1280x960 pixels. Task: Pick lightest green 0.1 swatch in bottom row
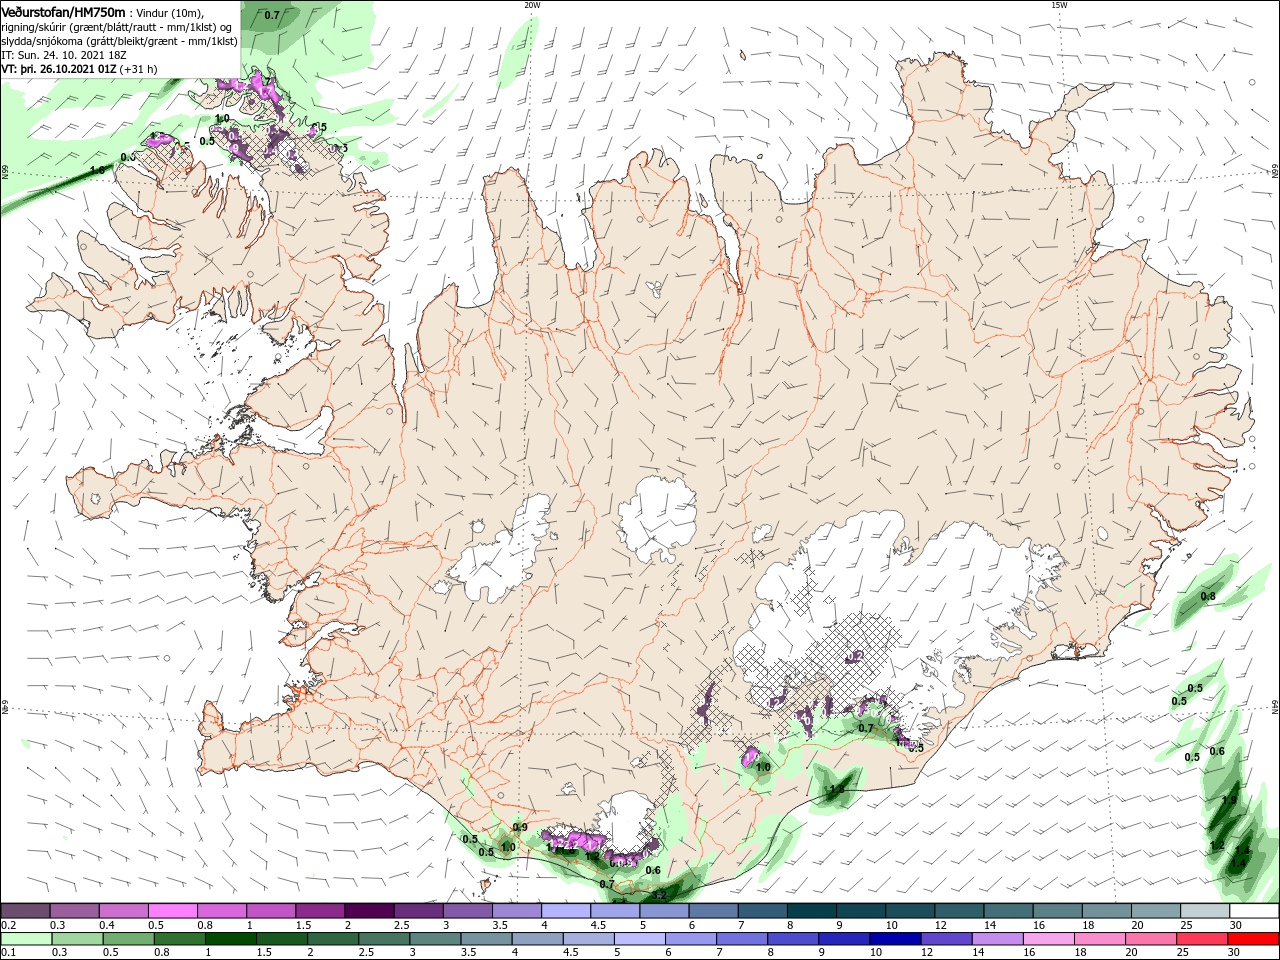click(26, 939)
